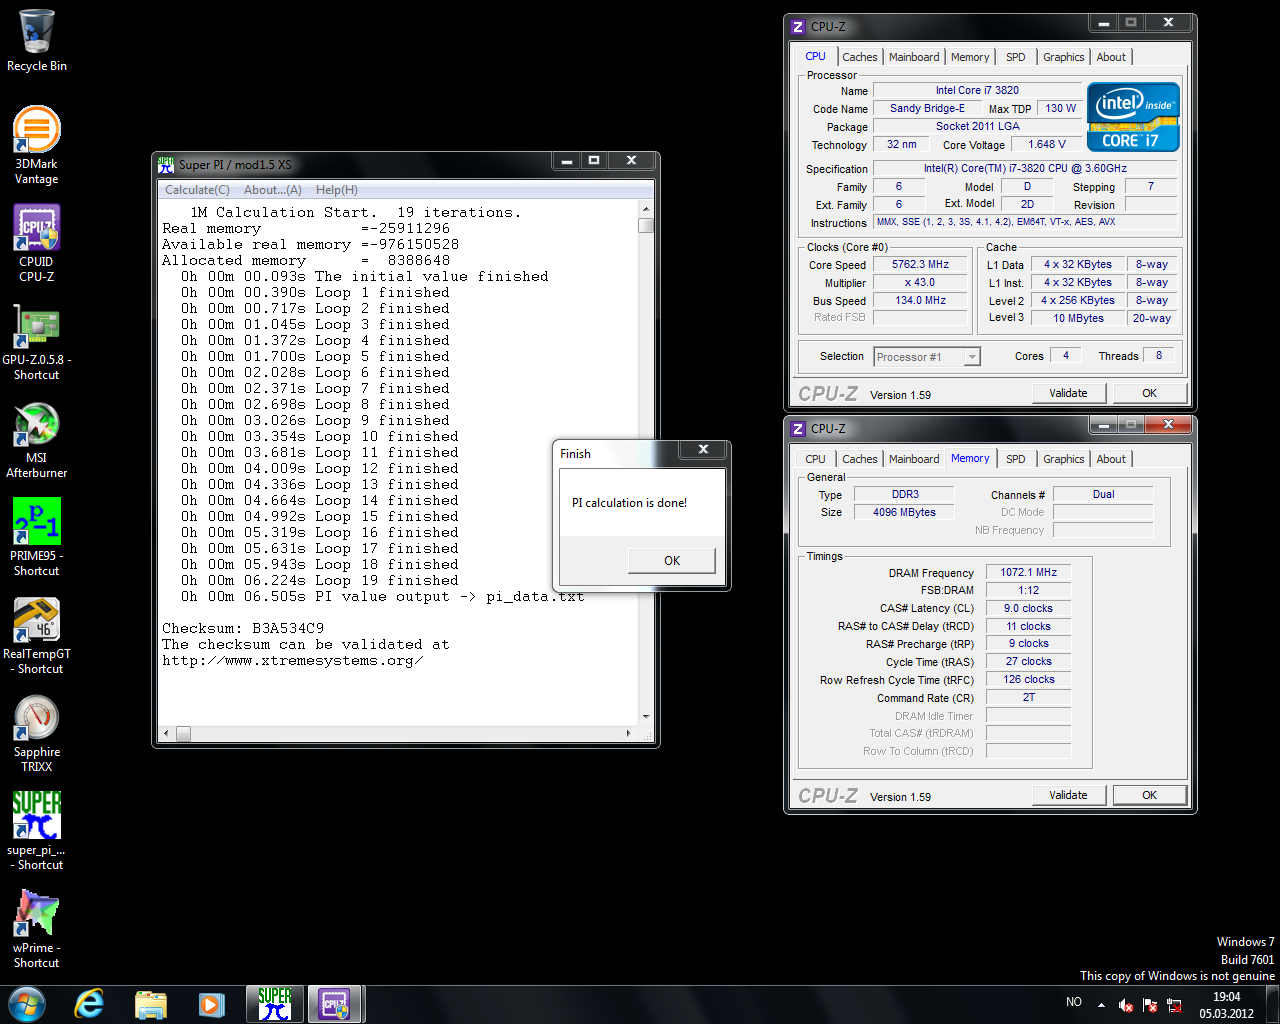Open the Recycle Bin desktop icon
The image size is (1280, 1024).
[37, 41]
